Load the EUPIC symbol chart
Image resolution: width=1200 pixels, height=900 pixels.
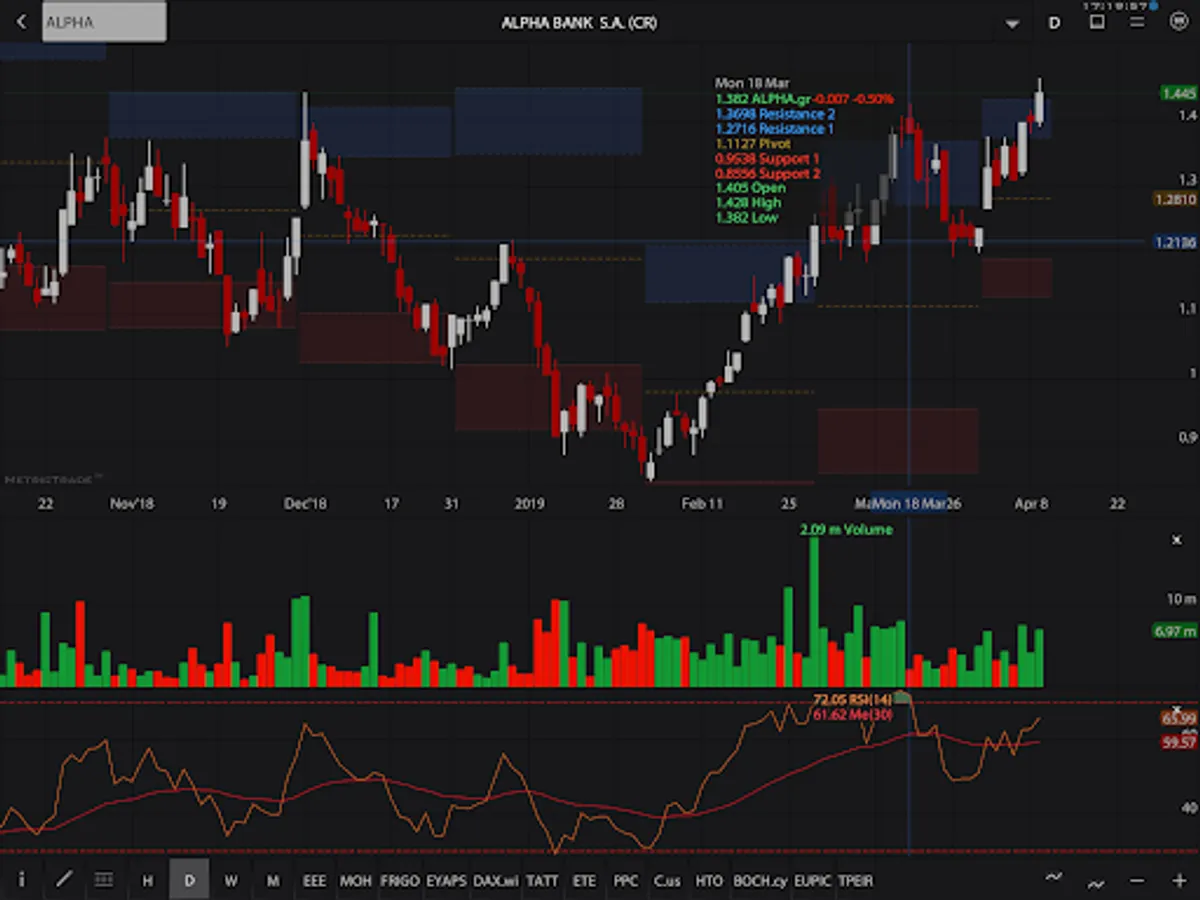(812, 881)
